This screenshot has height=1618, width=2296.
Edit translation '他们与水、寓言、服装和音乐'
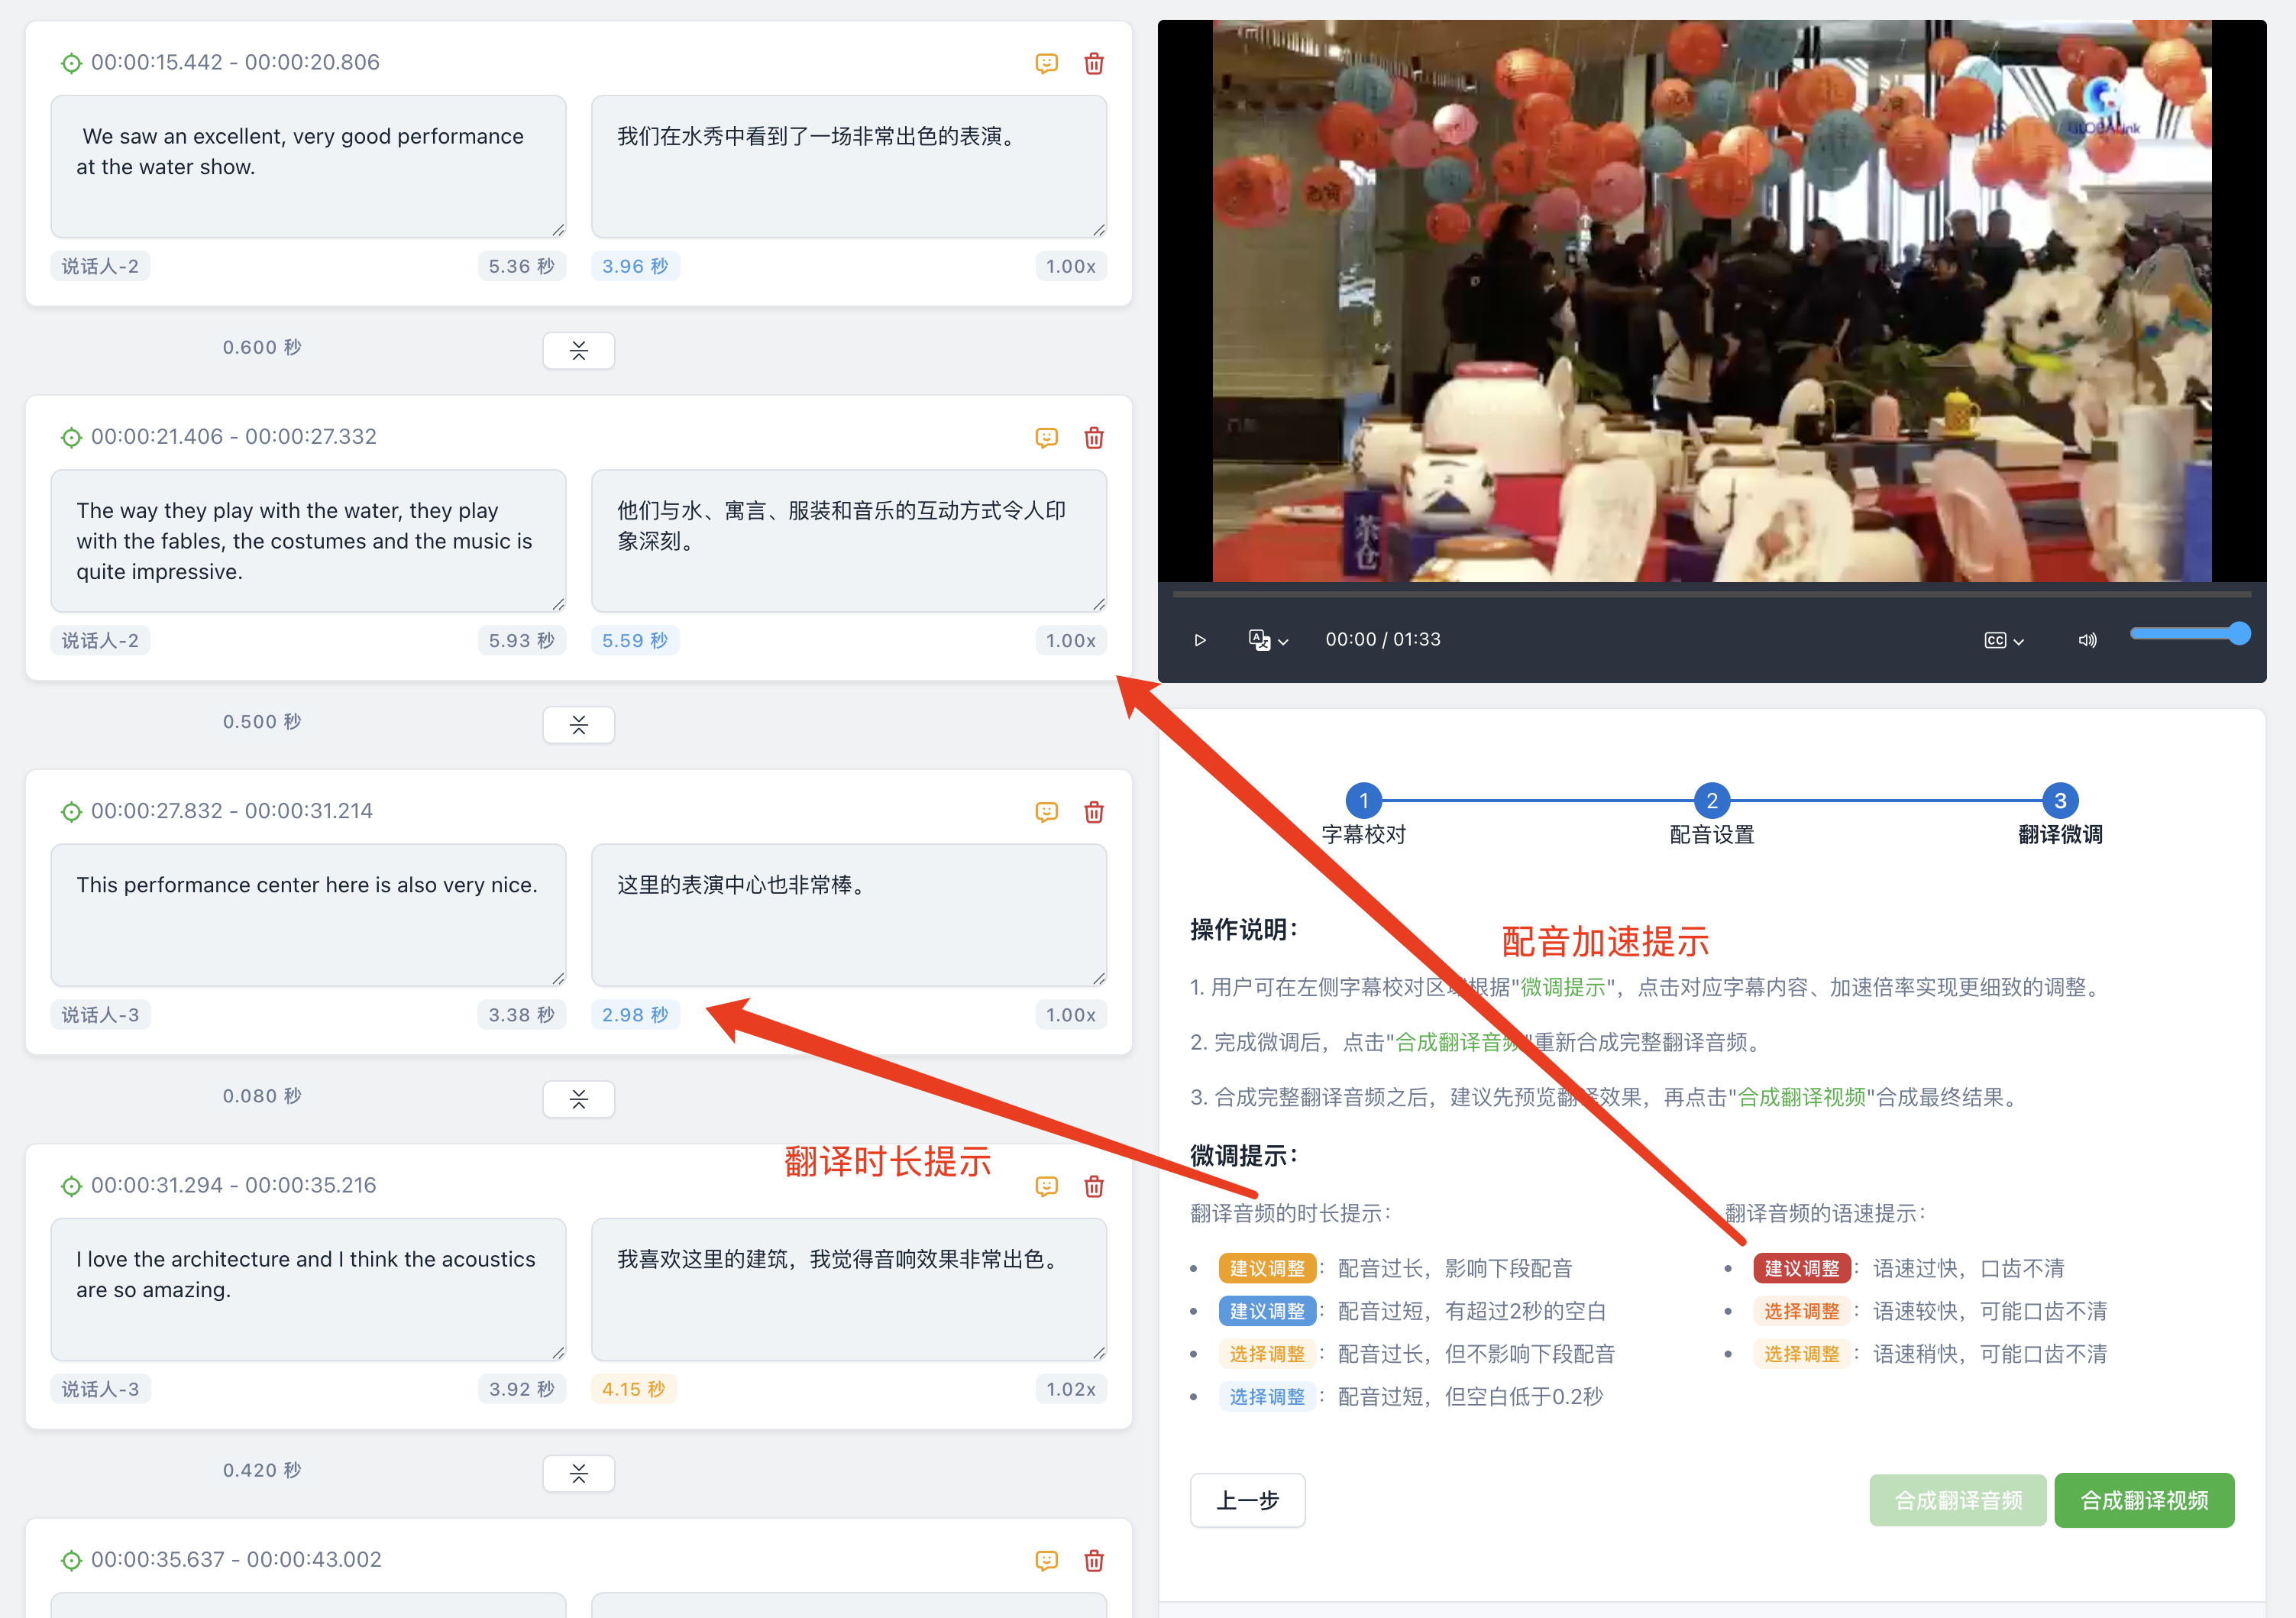tap(848, 540)
